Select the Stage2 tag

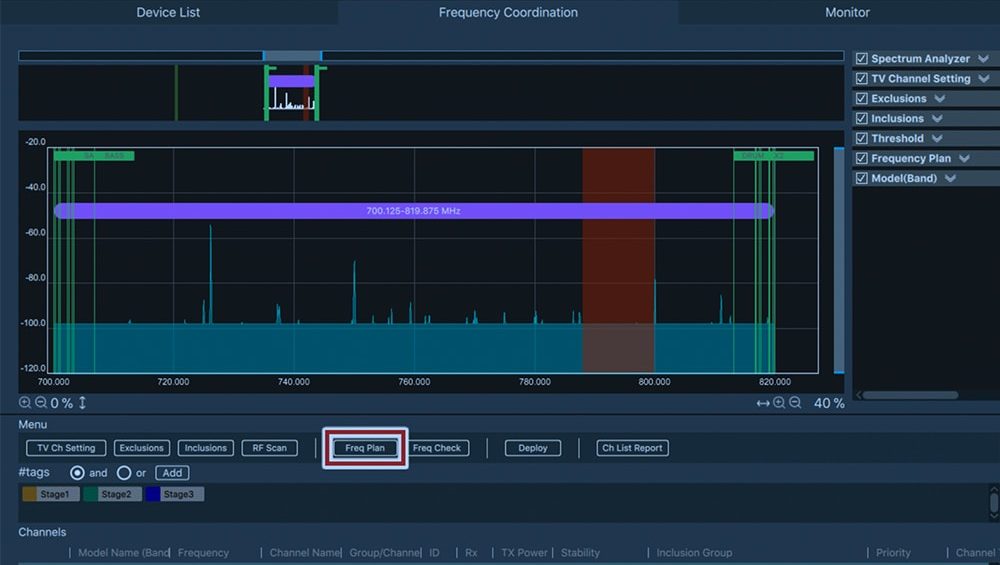pos(112,494)
